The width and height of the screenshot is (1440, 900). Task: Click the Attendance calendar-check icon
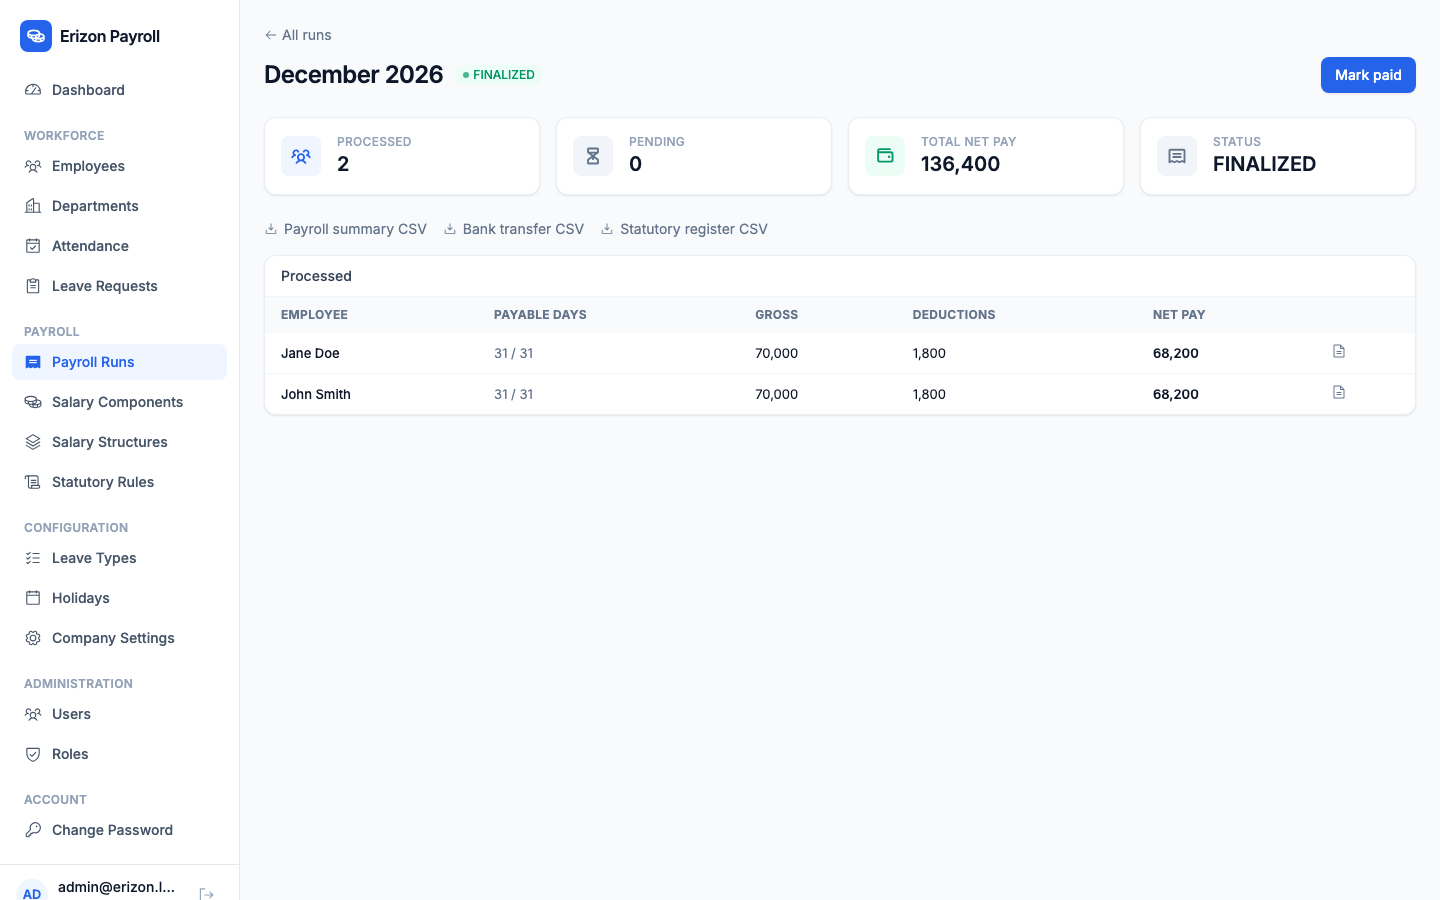pos(33,246)
